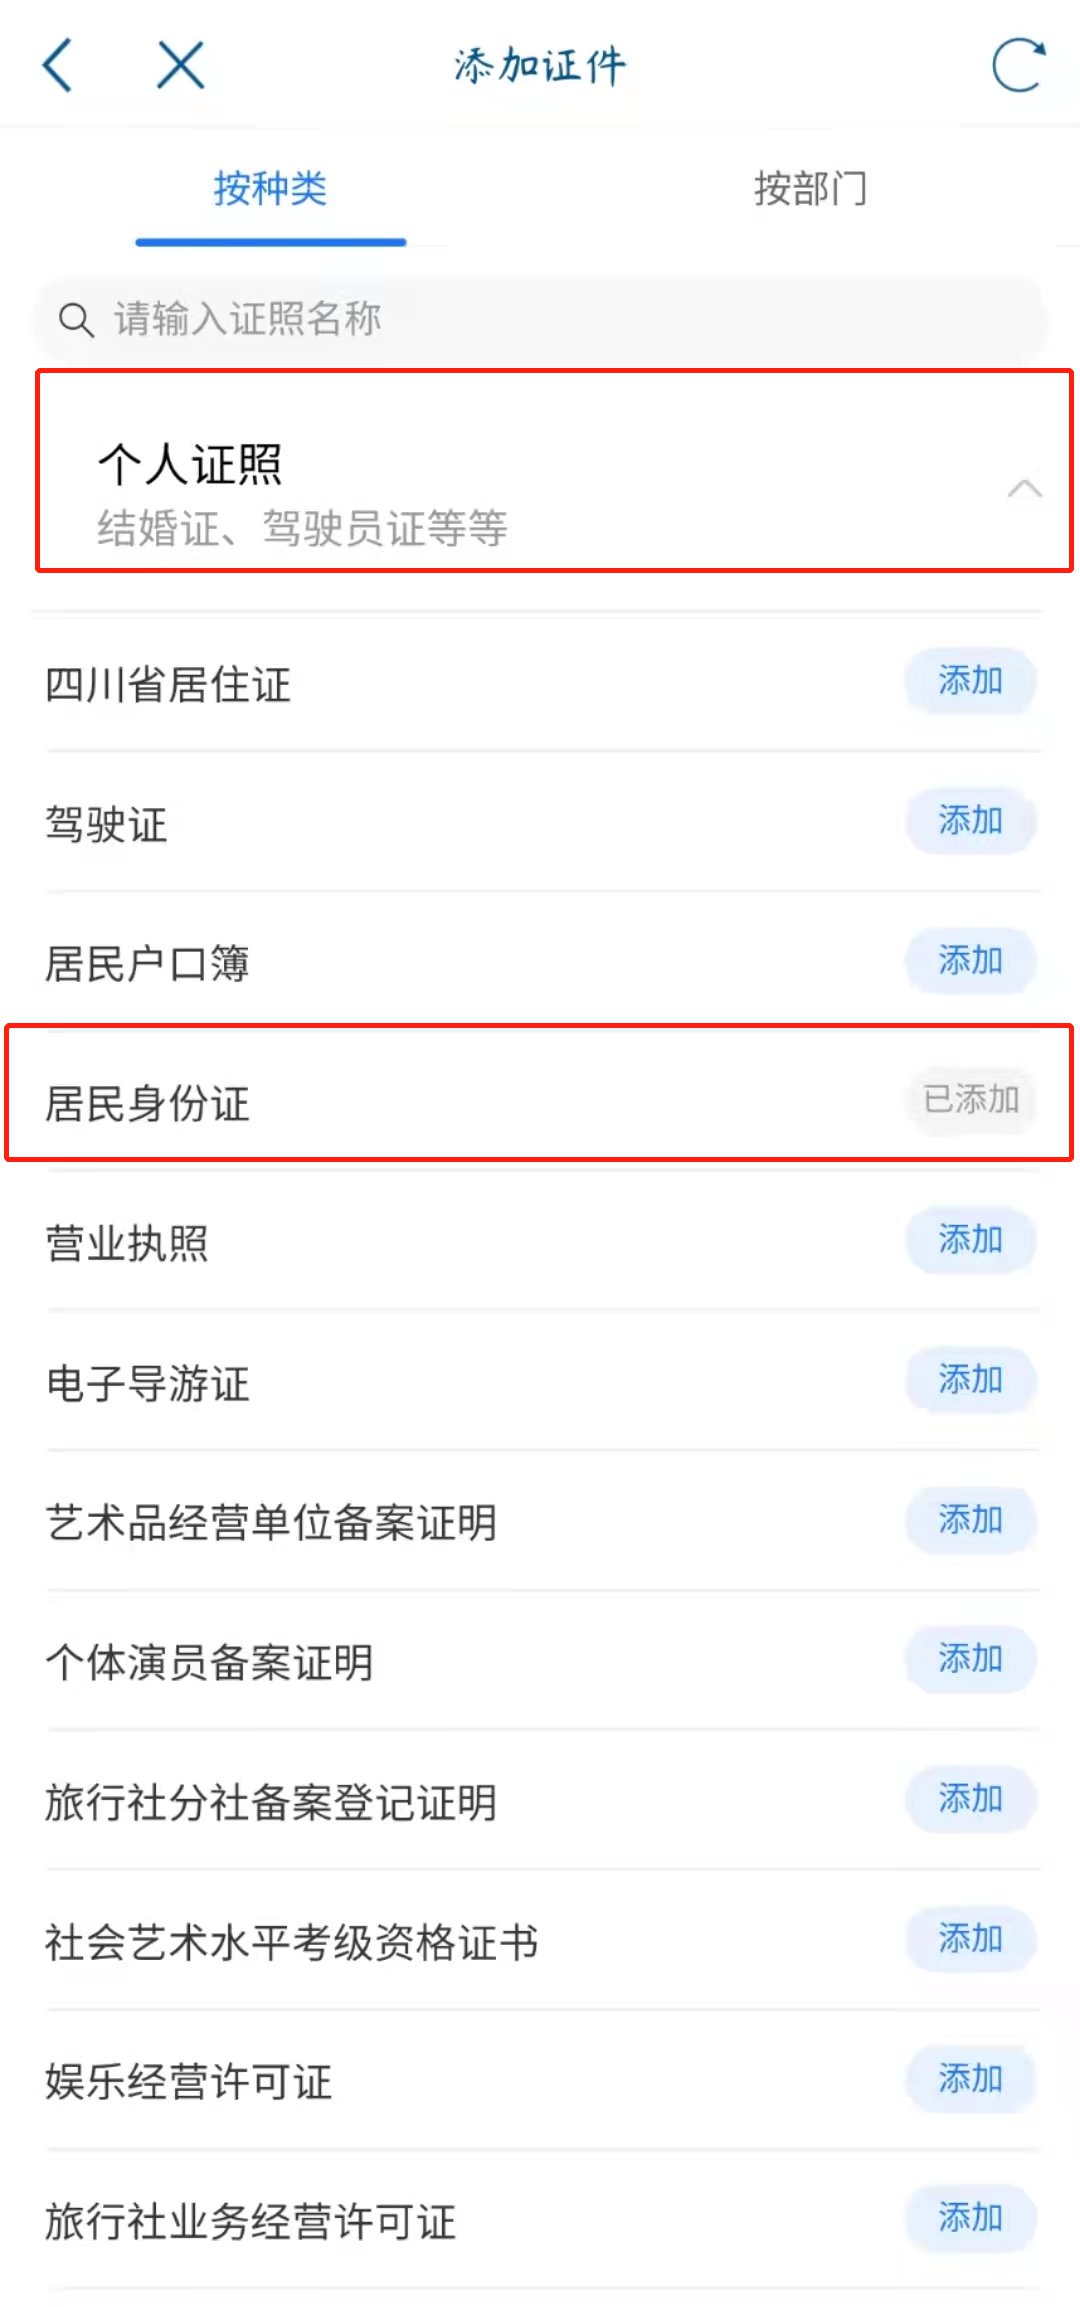Viewport: 1080px width, 2307px height.
Task: Add 旅行社业务经营许可证
Action: coord(970,2218)
